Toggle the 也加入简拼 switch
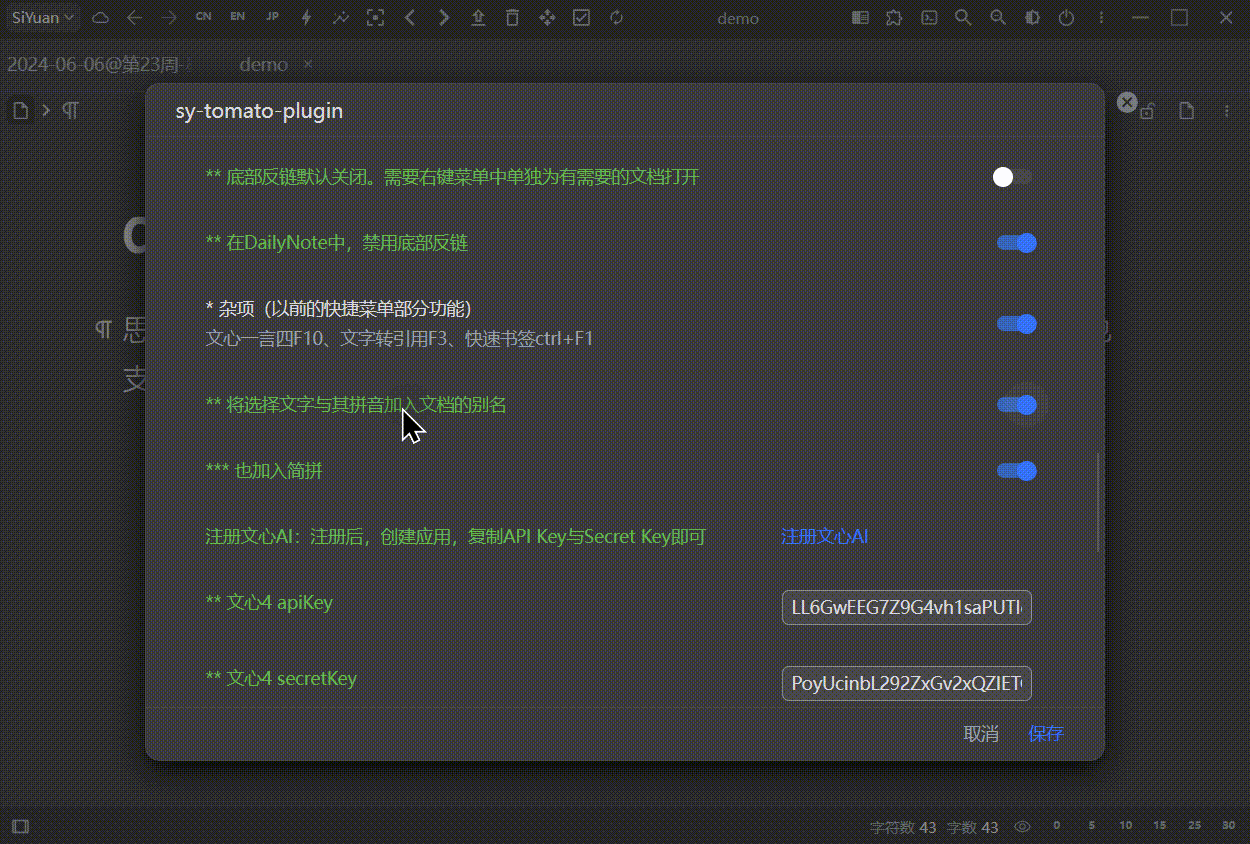Image resolution: width=1250 pixels, height=844 pixels. tap(1016, 471)
